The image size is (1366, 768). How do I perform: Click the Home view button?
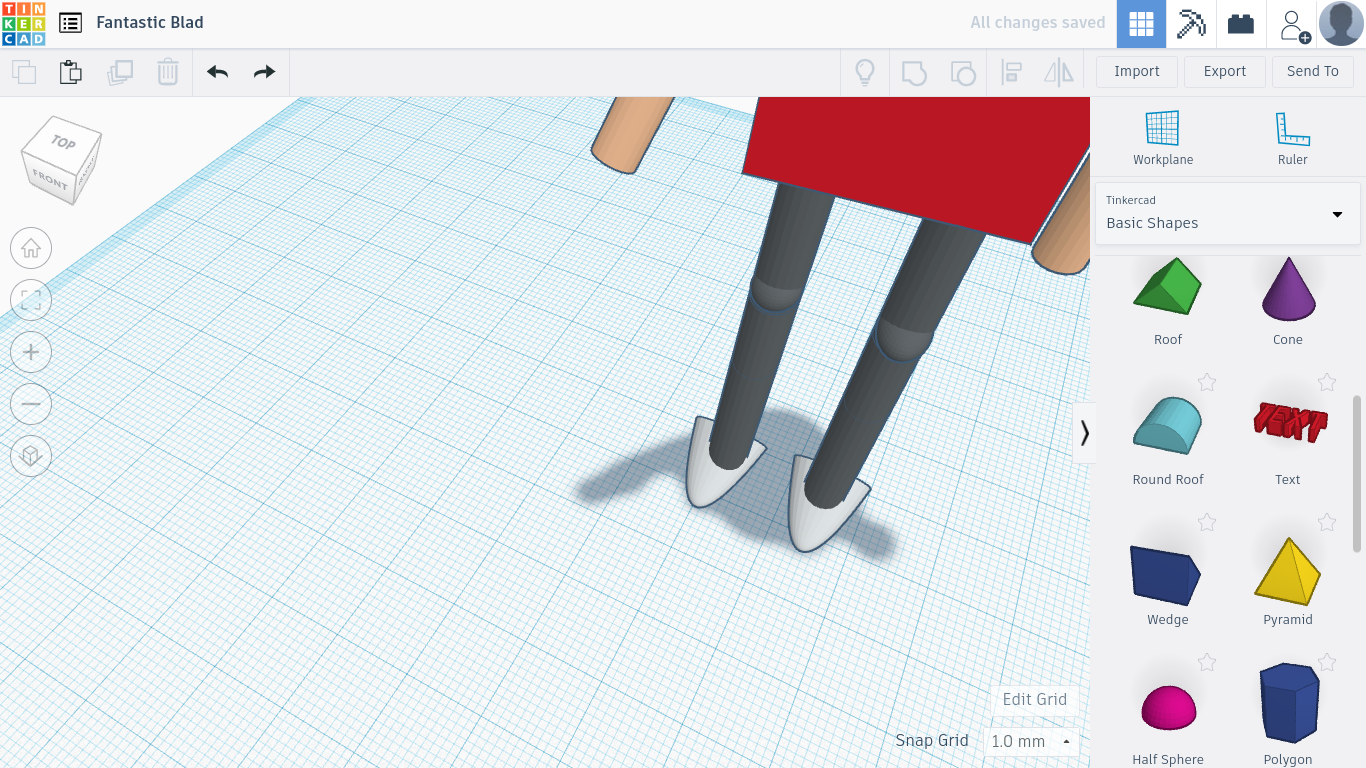(x=31, y=248)
